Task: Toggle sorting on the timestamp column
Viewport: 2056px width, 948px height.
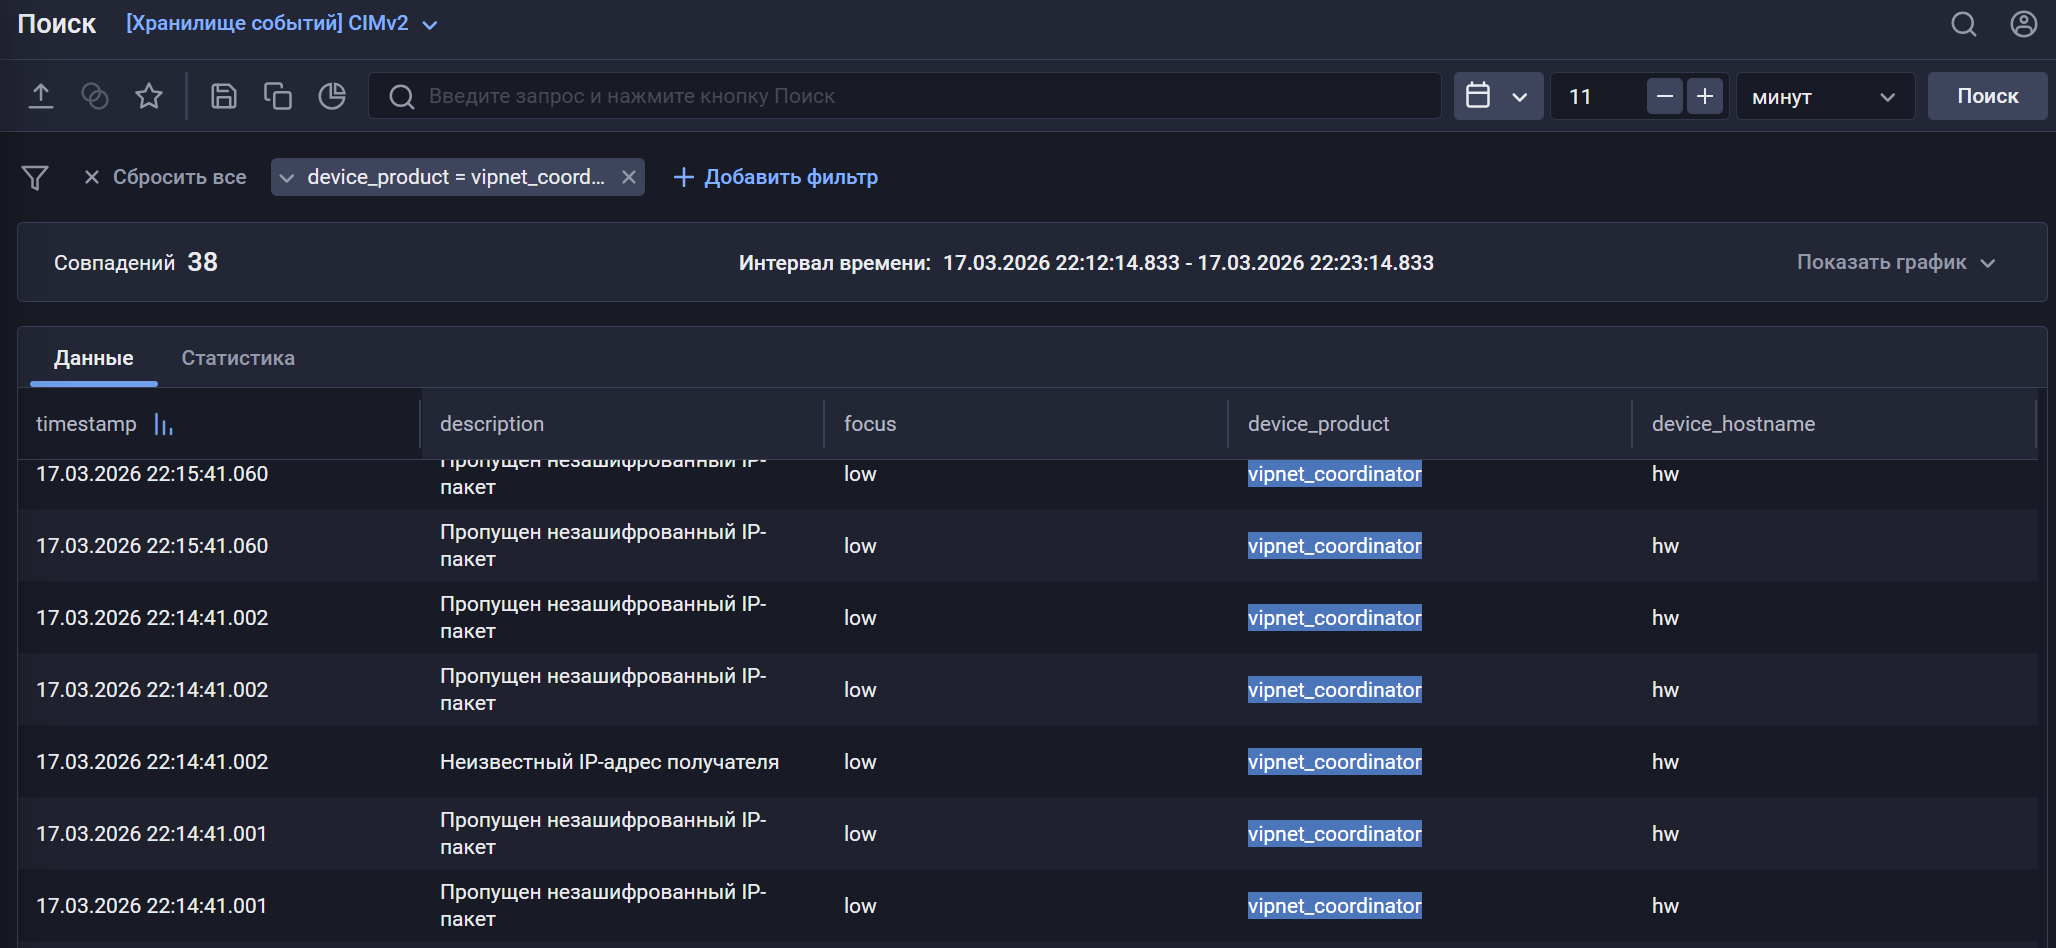Action: tap(163, 424)
